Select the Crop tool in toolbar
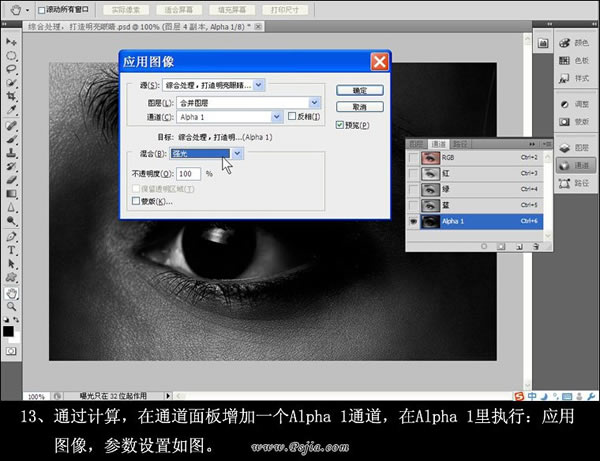This screenshot has height=461, width=600. click(x=11, y=96)
